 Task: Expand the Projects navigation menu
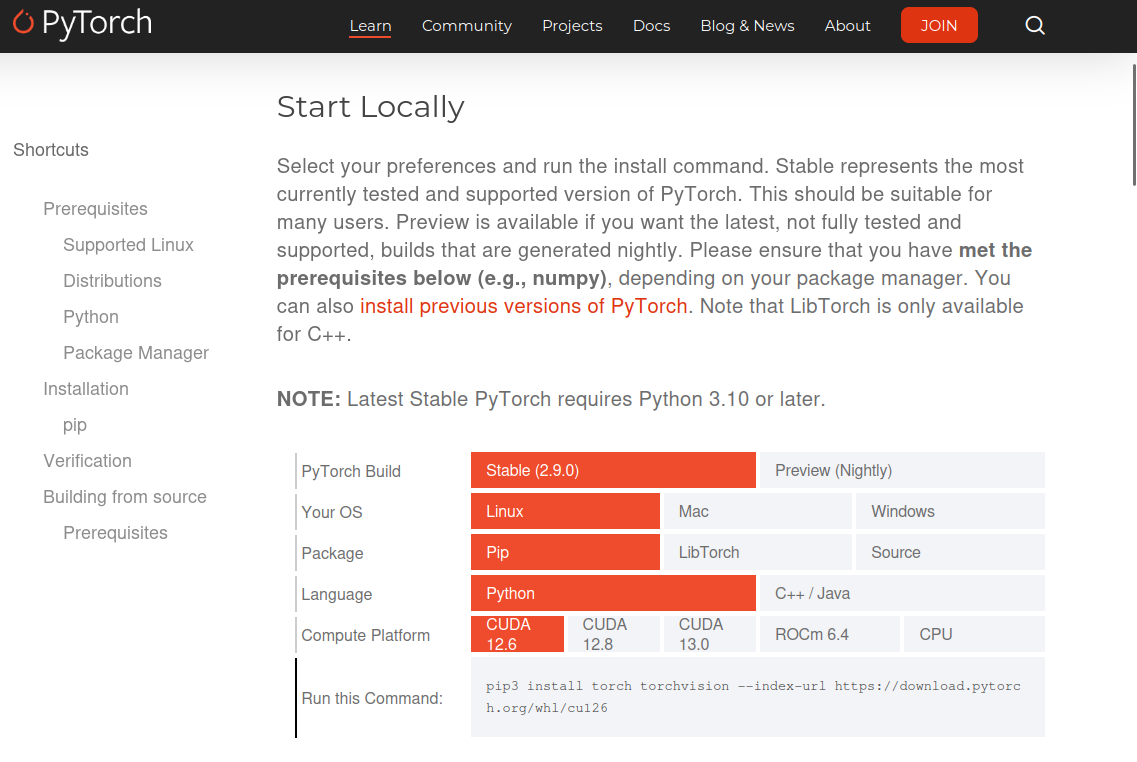point(572,26)
